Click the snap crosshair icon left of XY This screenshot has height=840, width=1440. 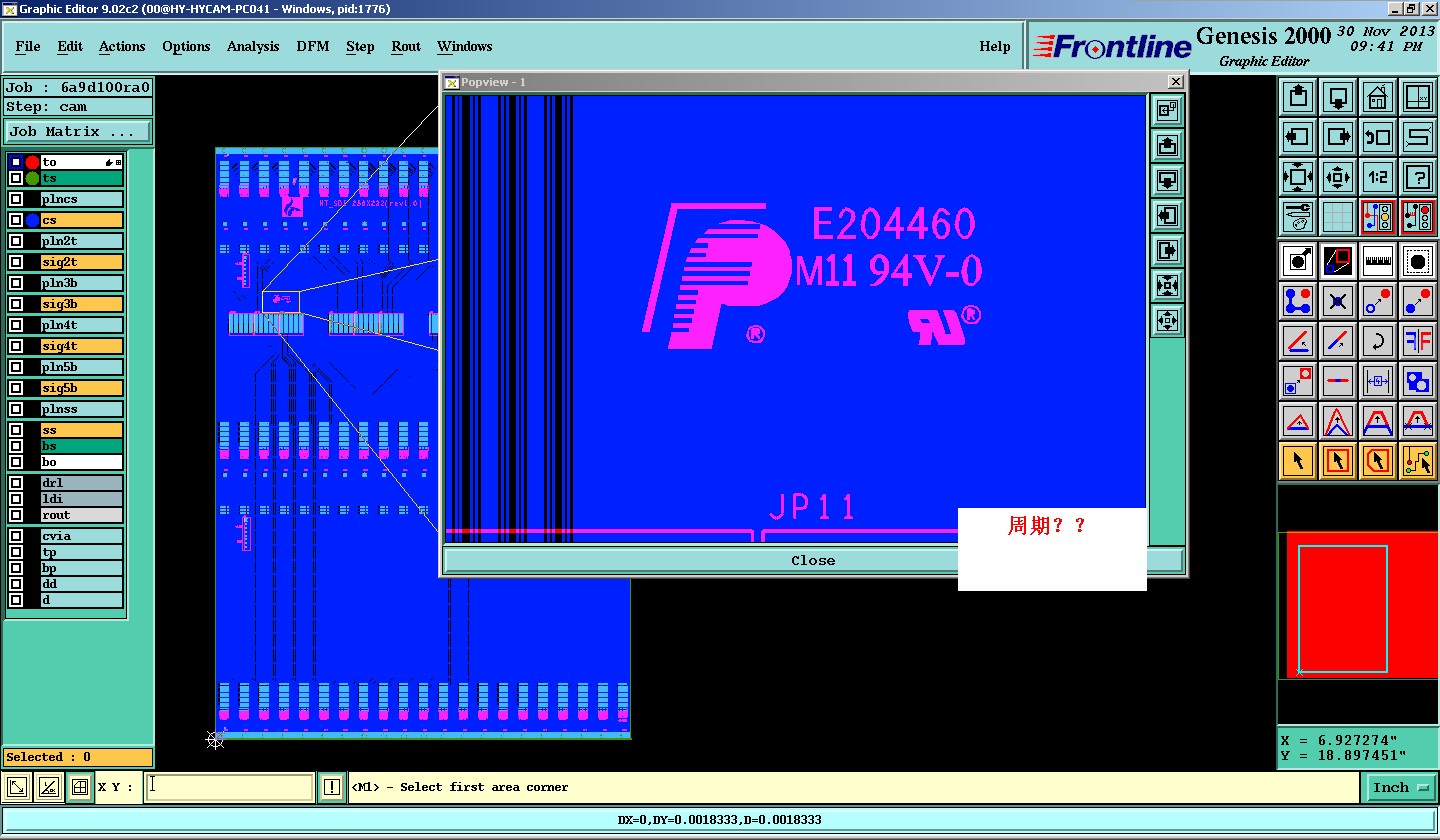point(81,788)
